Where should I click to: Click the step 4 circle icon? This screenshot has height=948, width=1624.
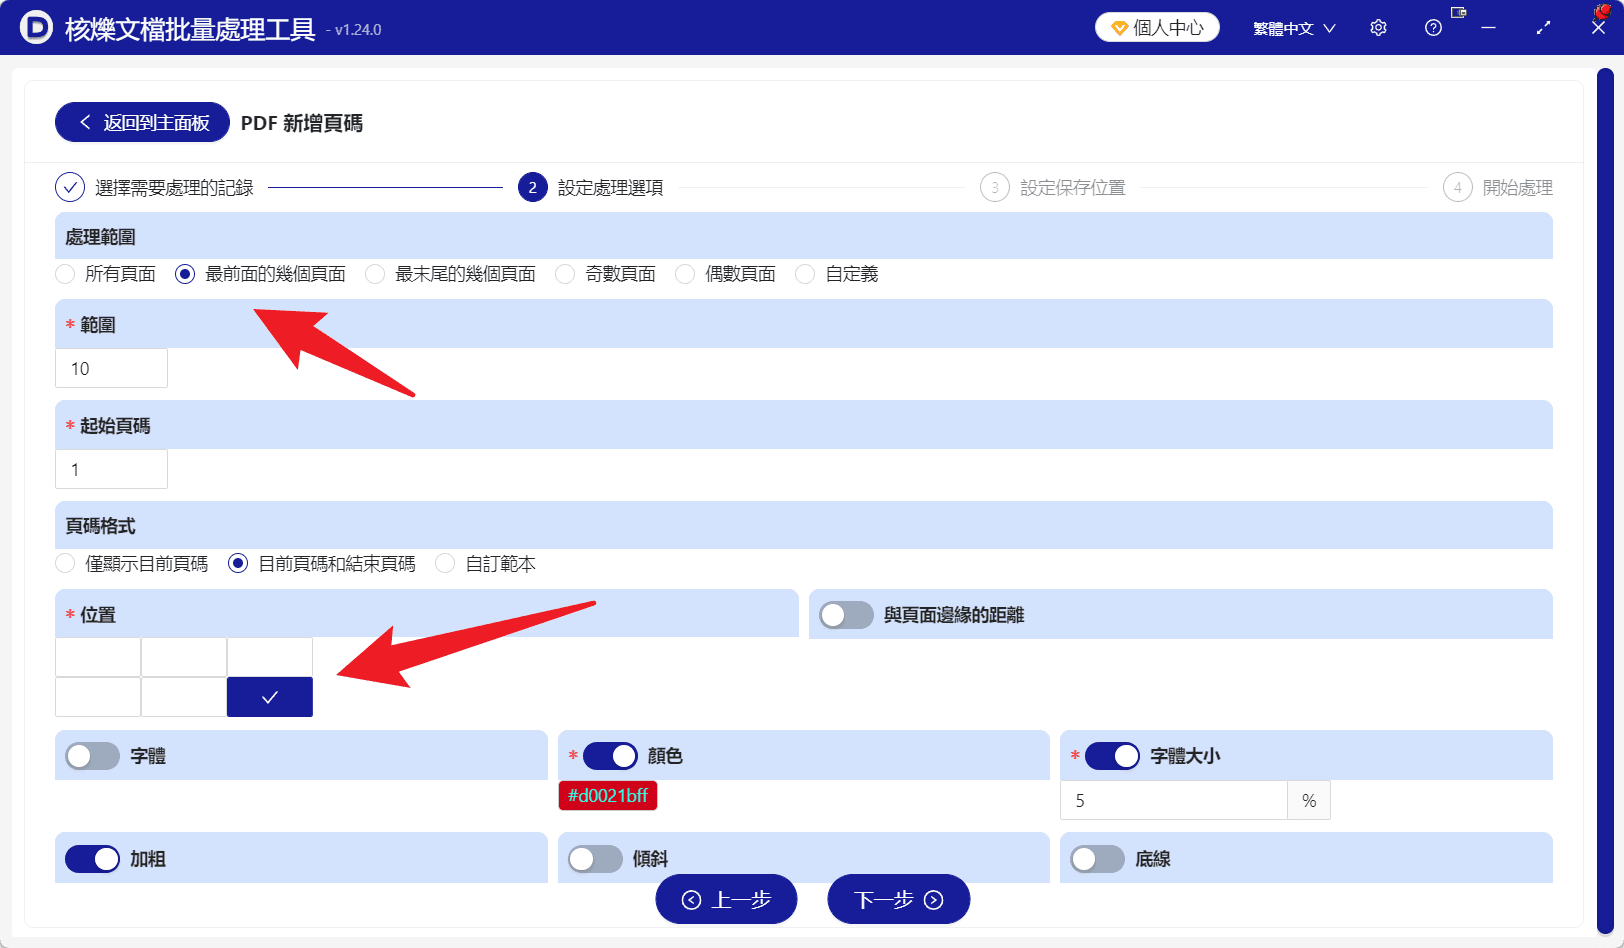[1458, 187]
